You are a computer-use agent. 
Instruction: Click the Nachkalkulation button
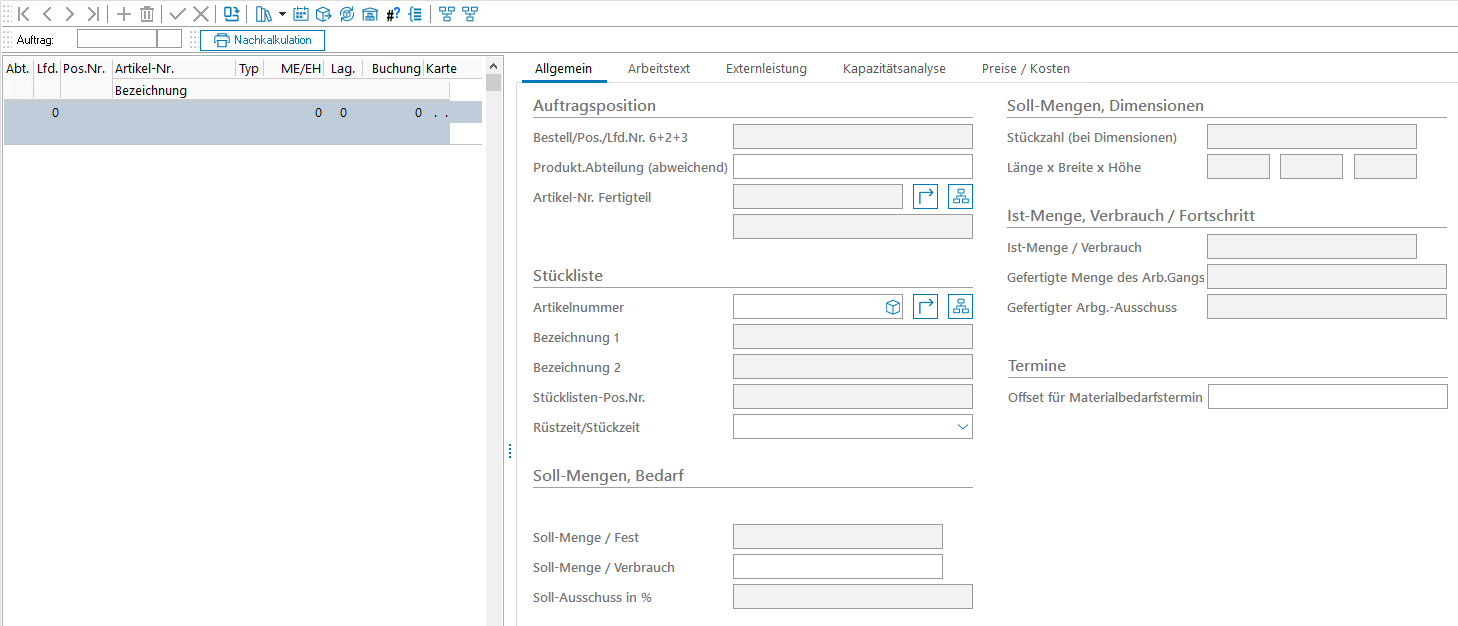tap(263, 40)
